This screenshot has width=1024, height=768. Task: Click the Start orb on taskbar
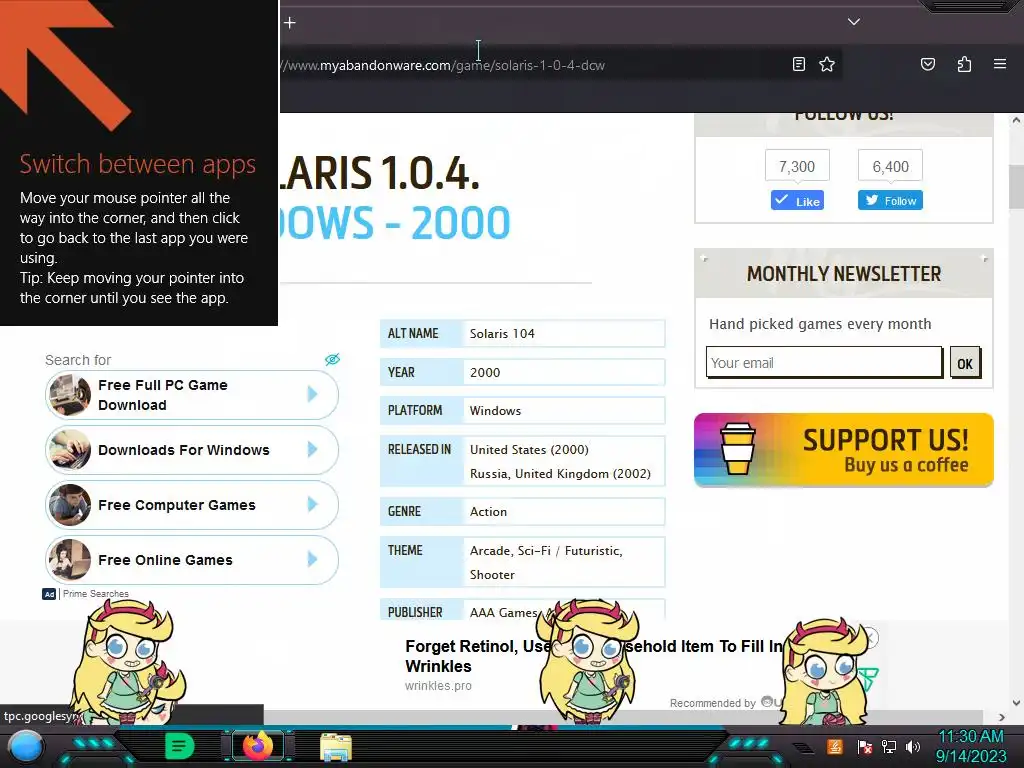(x=26, y=747)
